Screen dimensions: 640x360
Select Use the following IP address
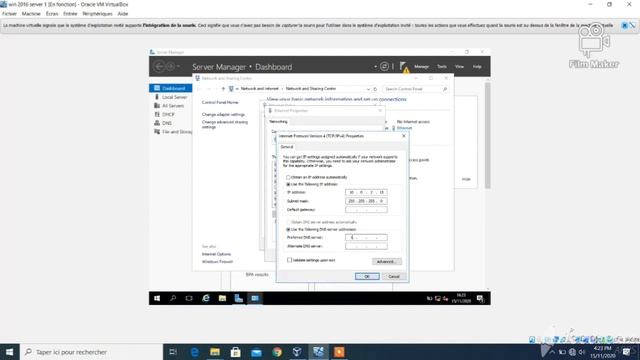[x=312, y=184]
